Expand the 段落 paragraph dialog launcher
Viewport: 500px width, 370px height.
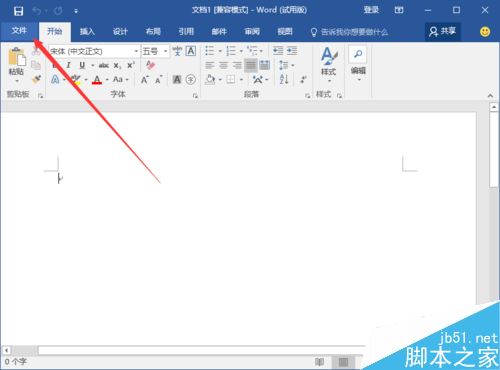(x=307, y=96)
